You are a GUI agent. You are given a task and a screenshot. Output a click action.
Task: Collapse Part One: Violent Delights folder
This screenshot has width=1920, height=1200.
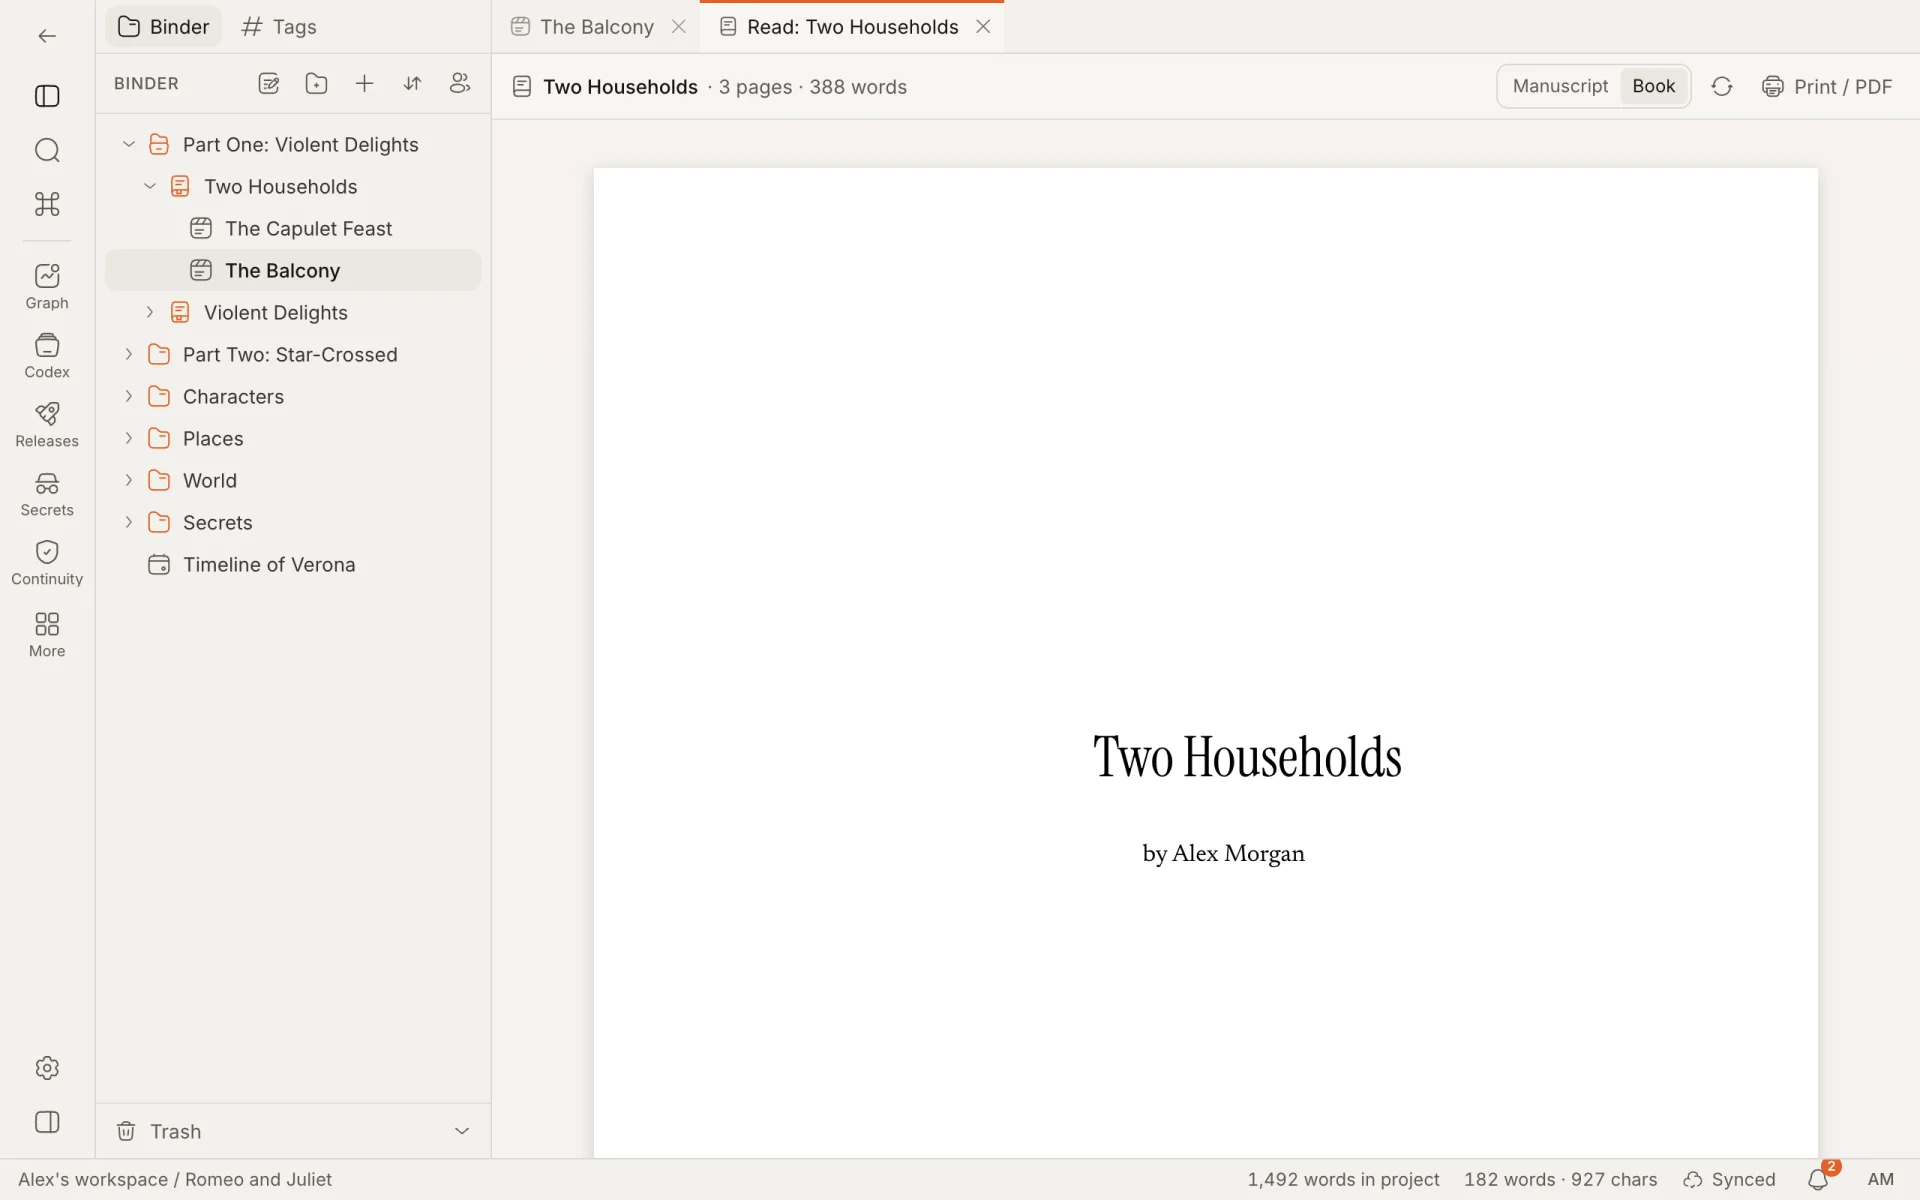129,145
